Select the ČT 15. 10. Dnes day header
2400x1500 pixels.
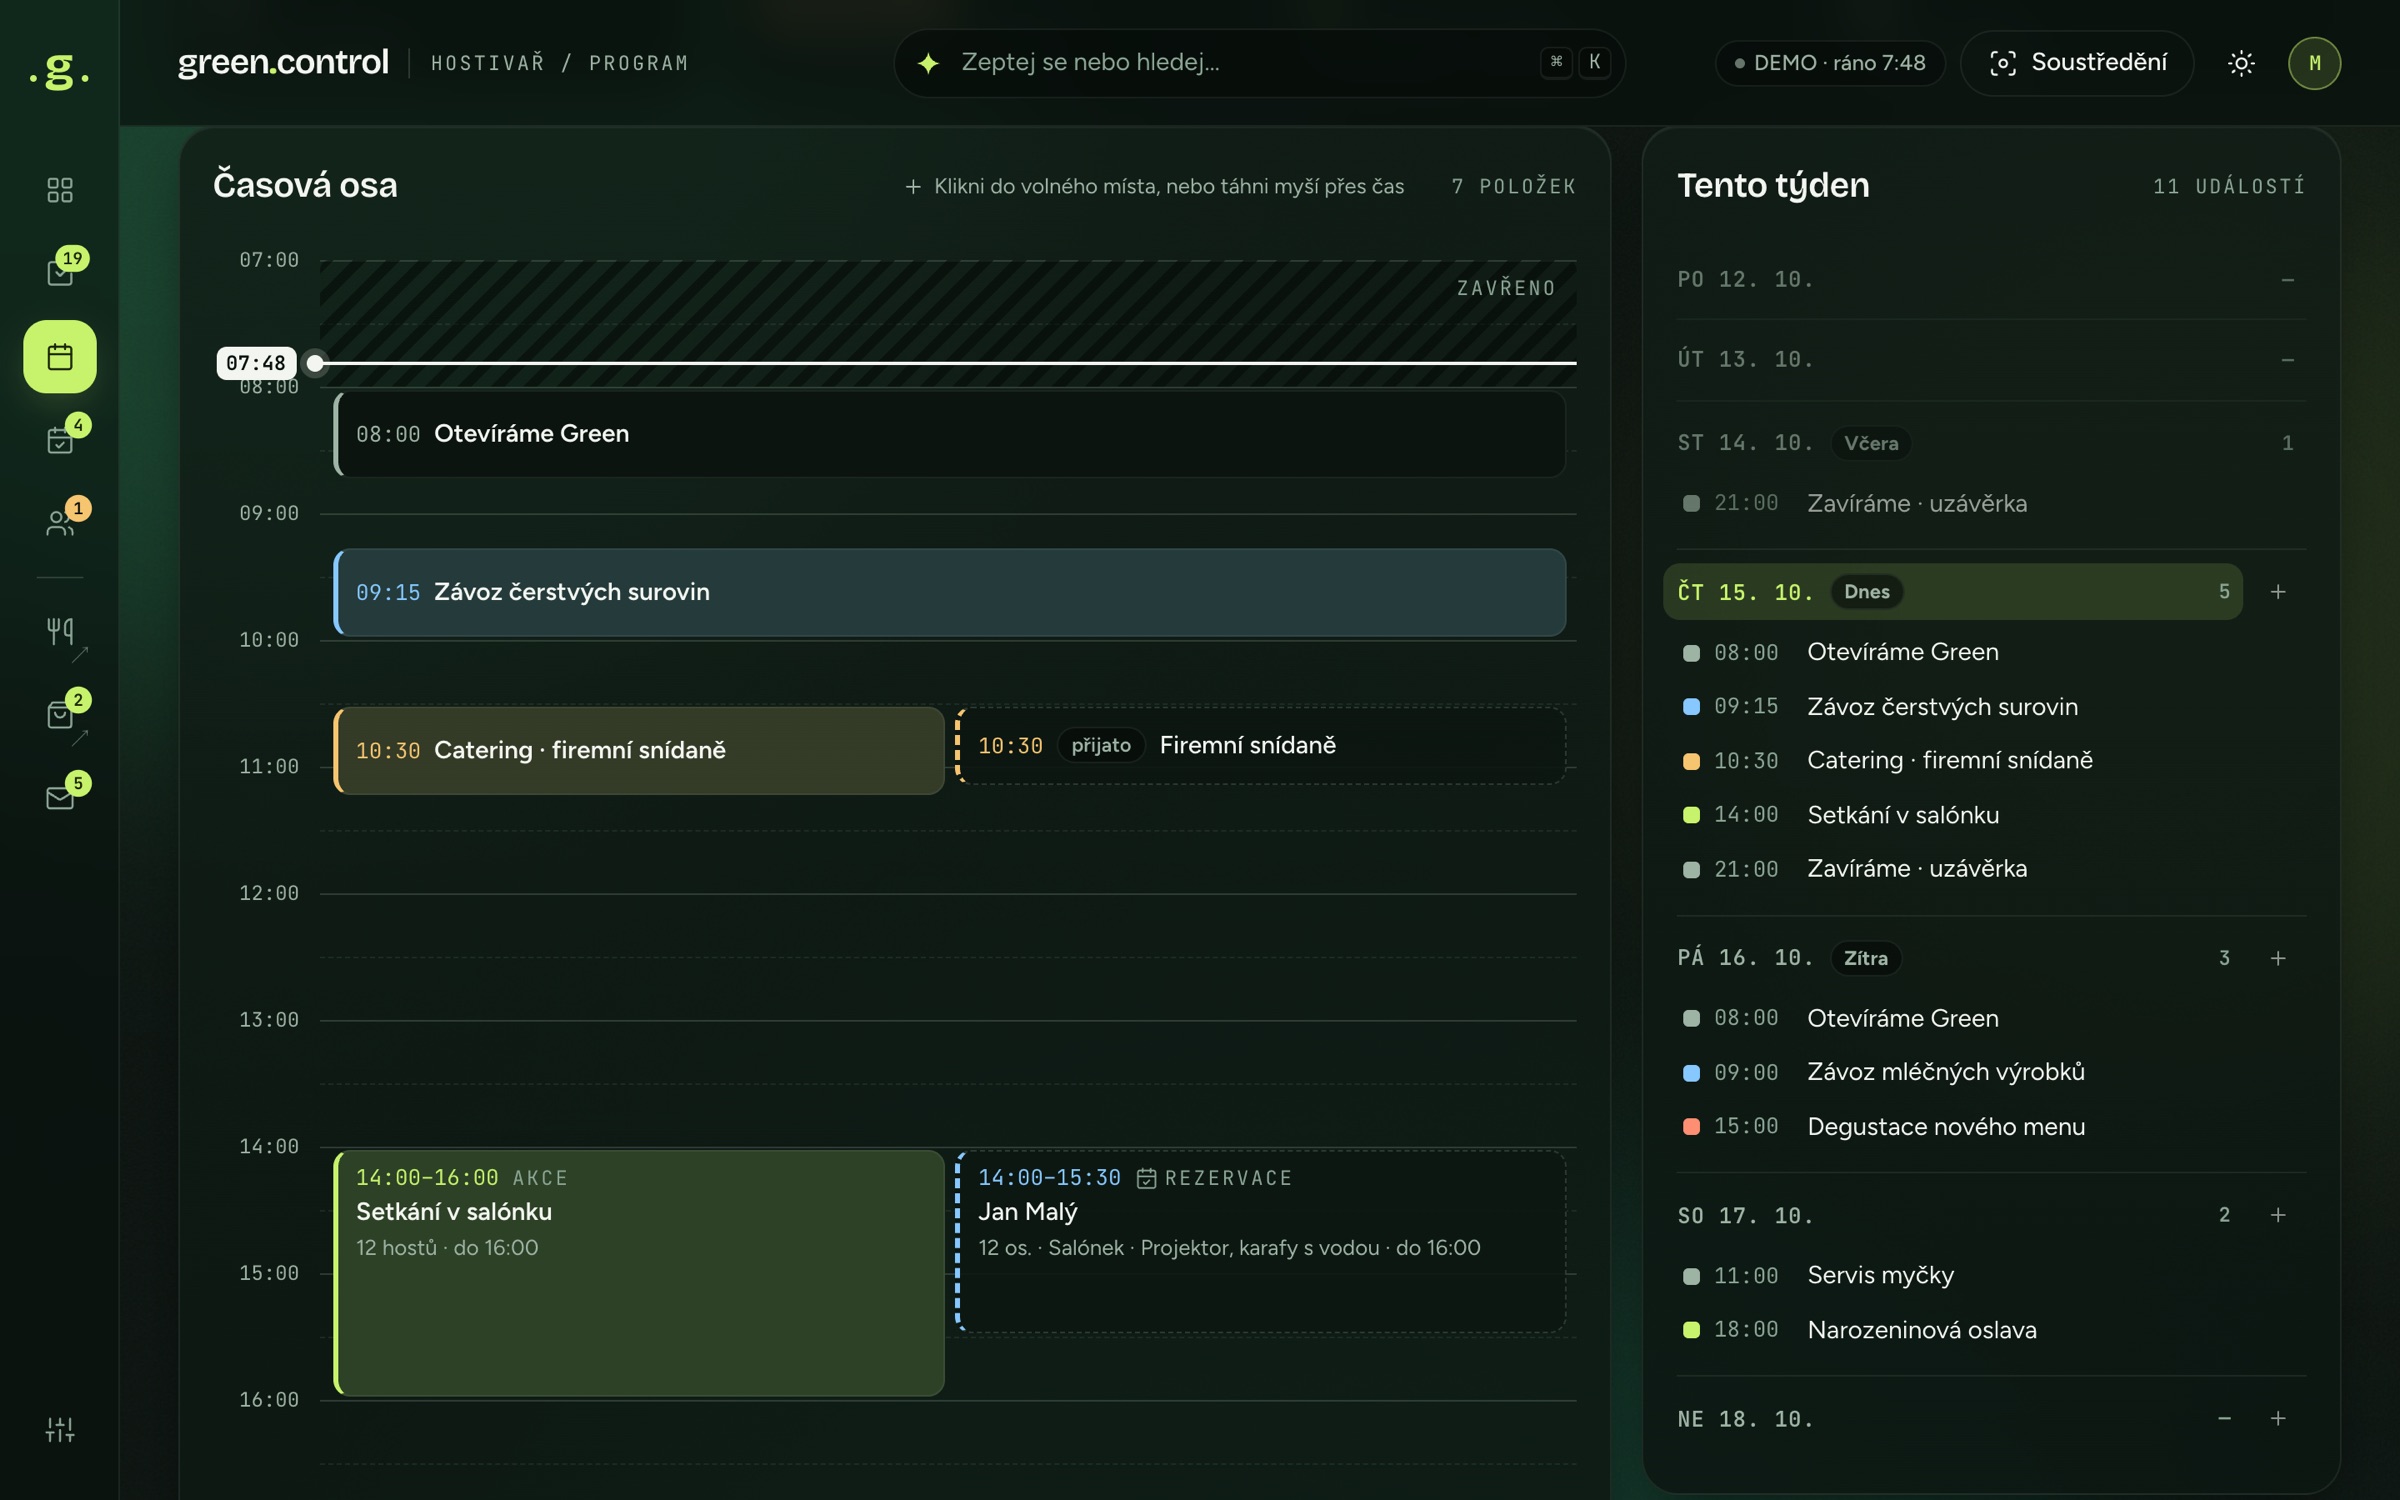[x=1953, y=592]
